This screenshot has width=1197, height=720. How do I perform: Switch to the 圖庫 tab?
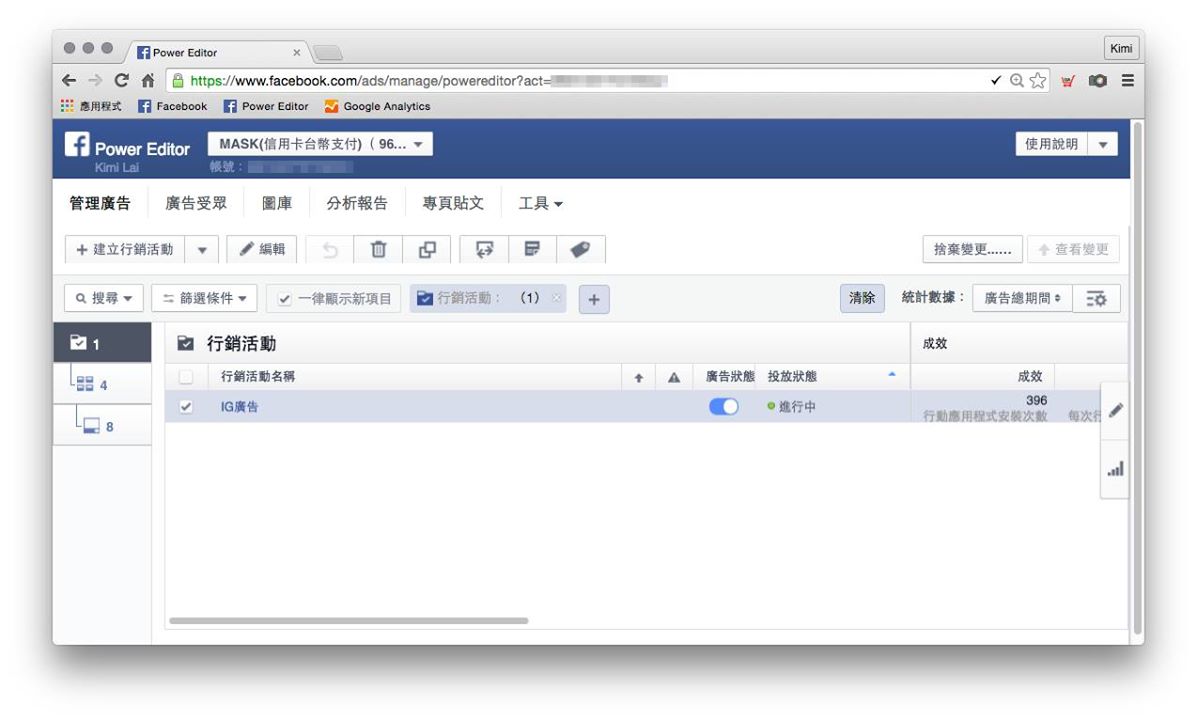point(276,203)
